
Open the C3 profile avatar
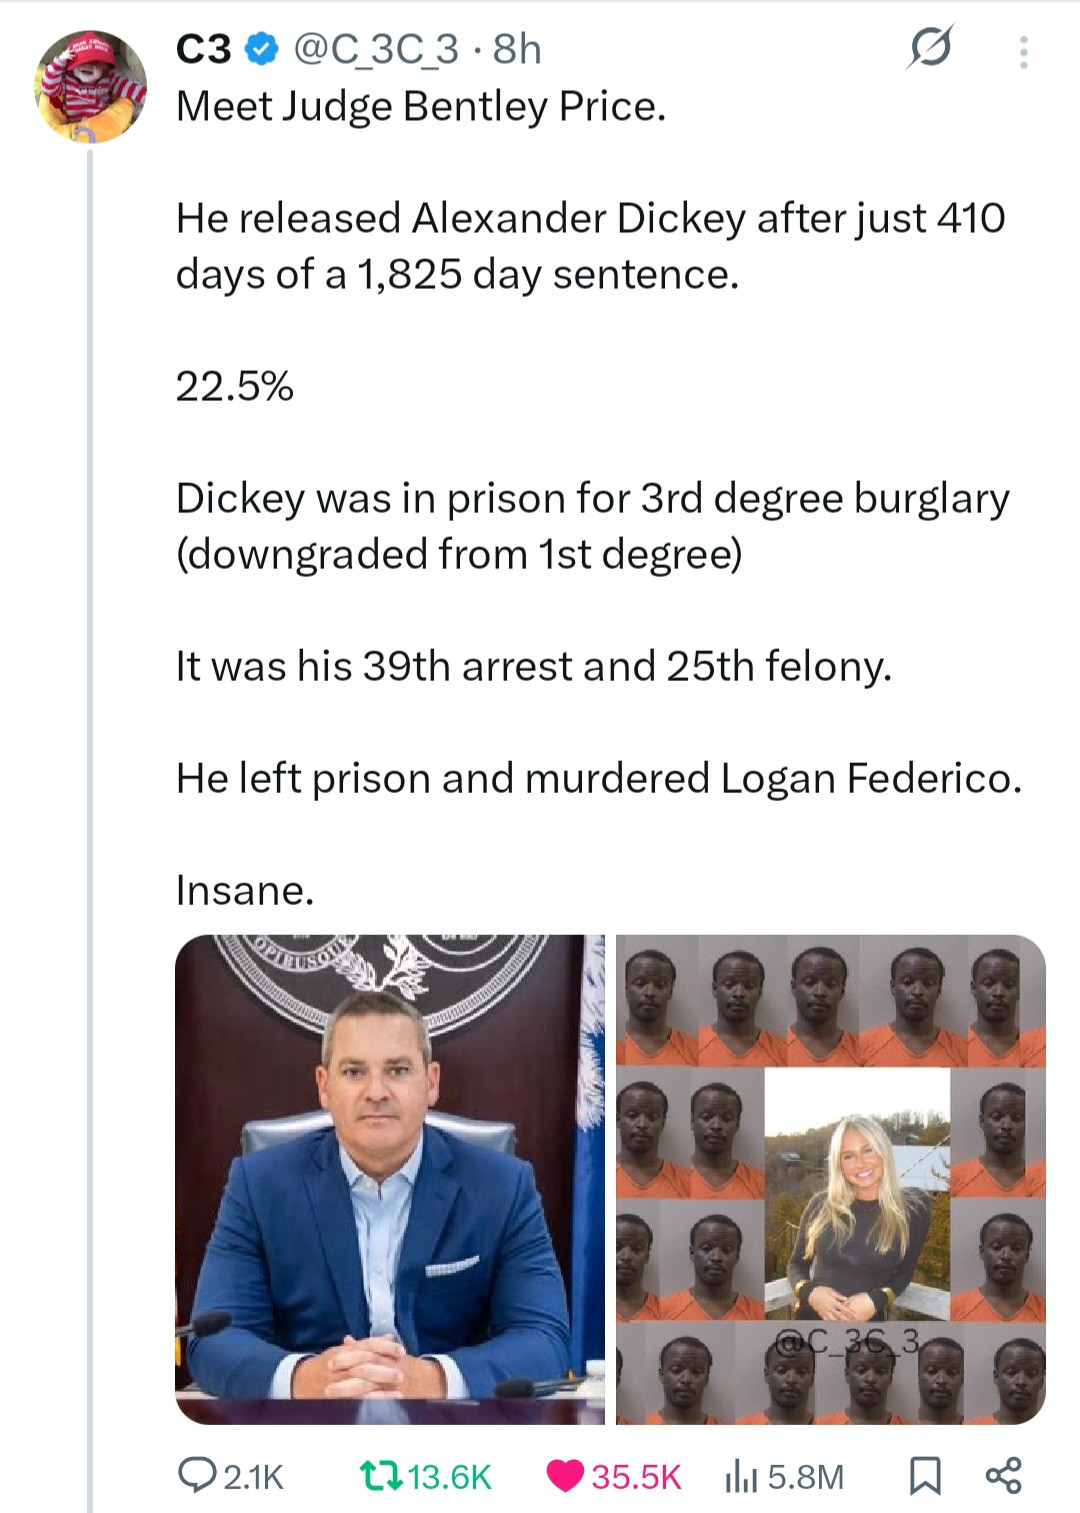click(91, 87)
